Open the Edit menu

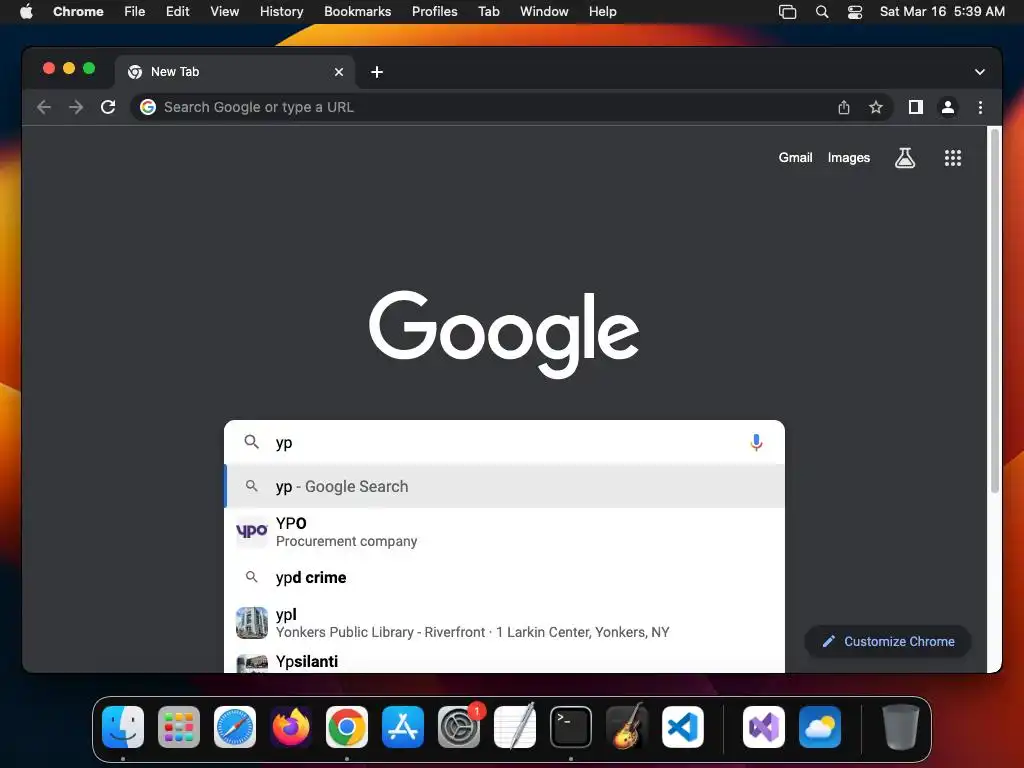point(177,11)
